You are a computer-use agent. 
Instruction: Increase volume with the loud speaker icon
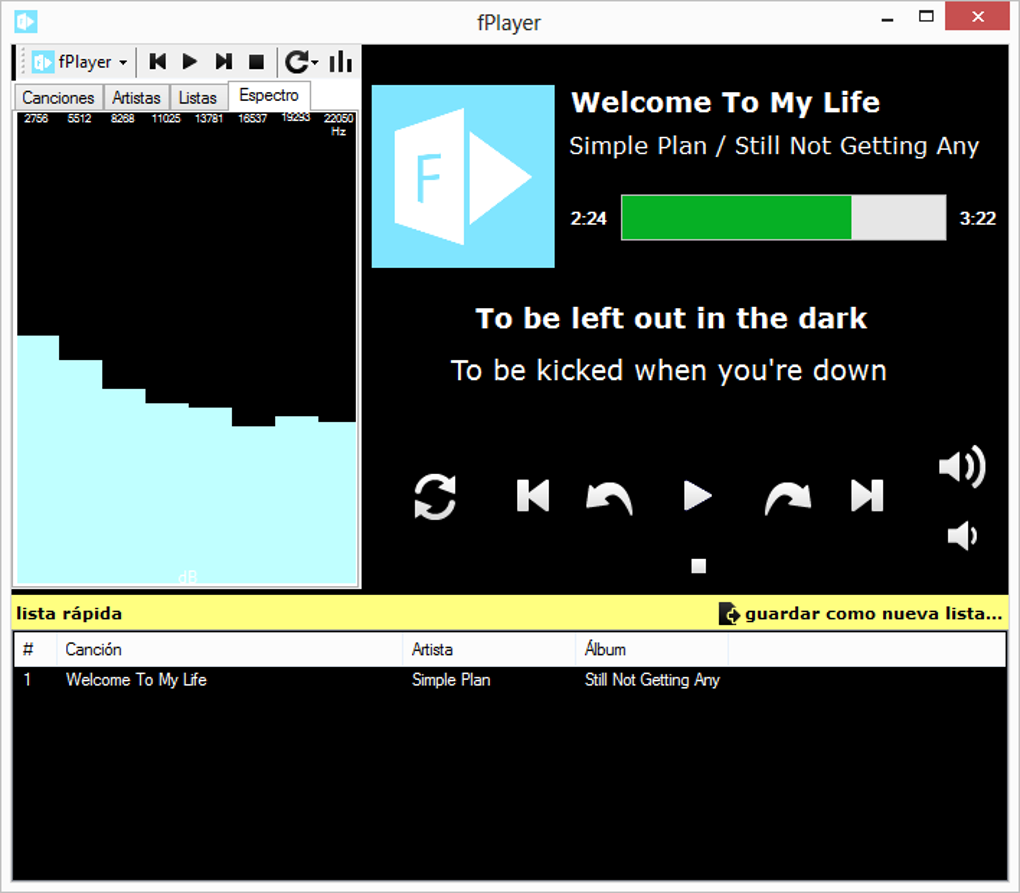click(963, 467)
